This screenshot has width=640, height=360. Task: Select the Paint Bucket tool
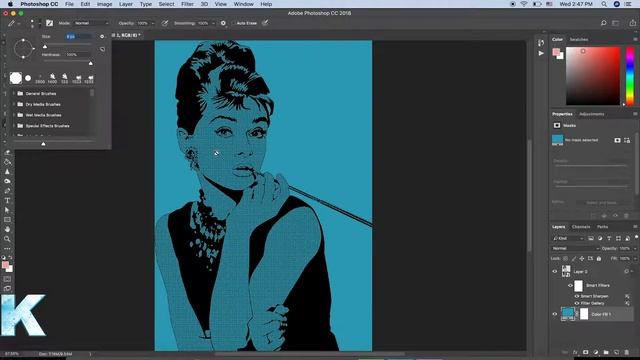point(7,162)
